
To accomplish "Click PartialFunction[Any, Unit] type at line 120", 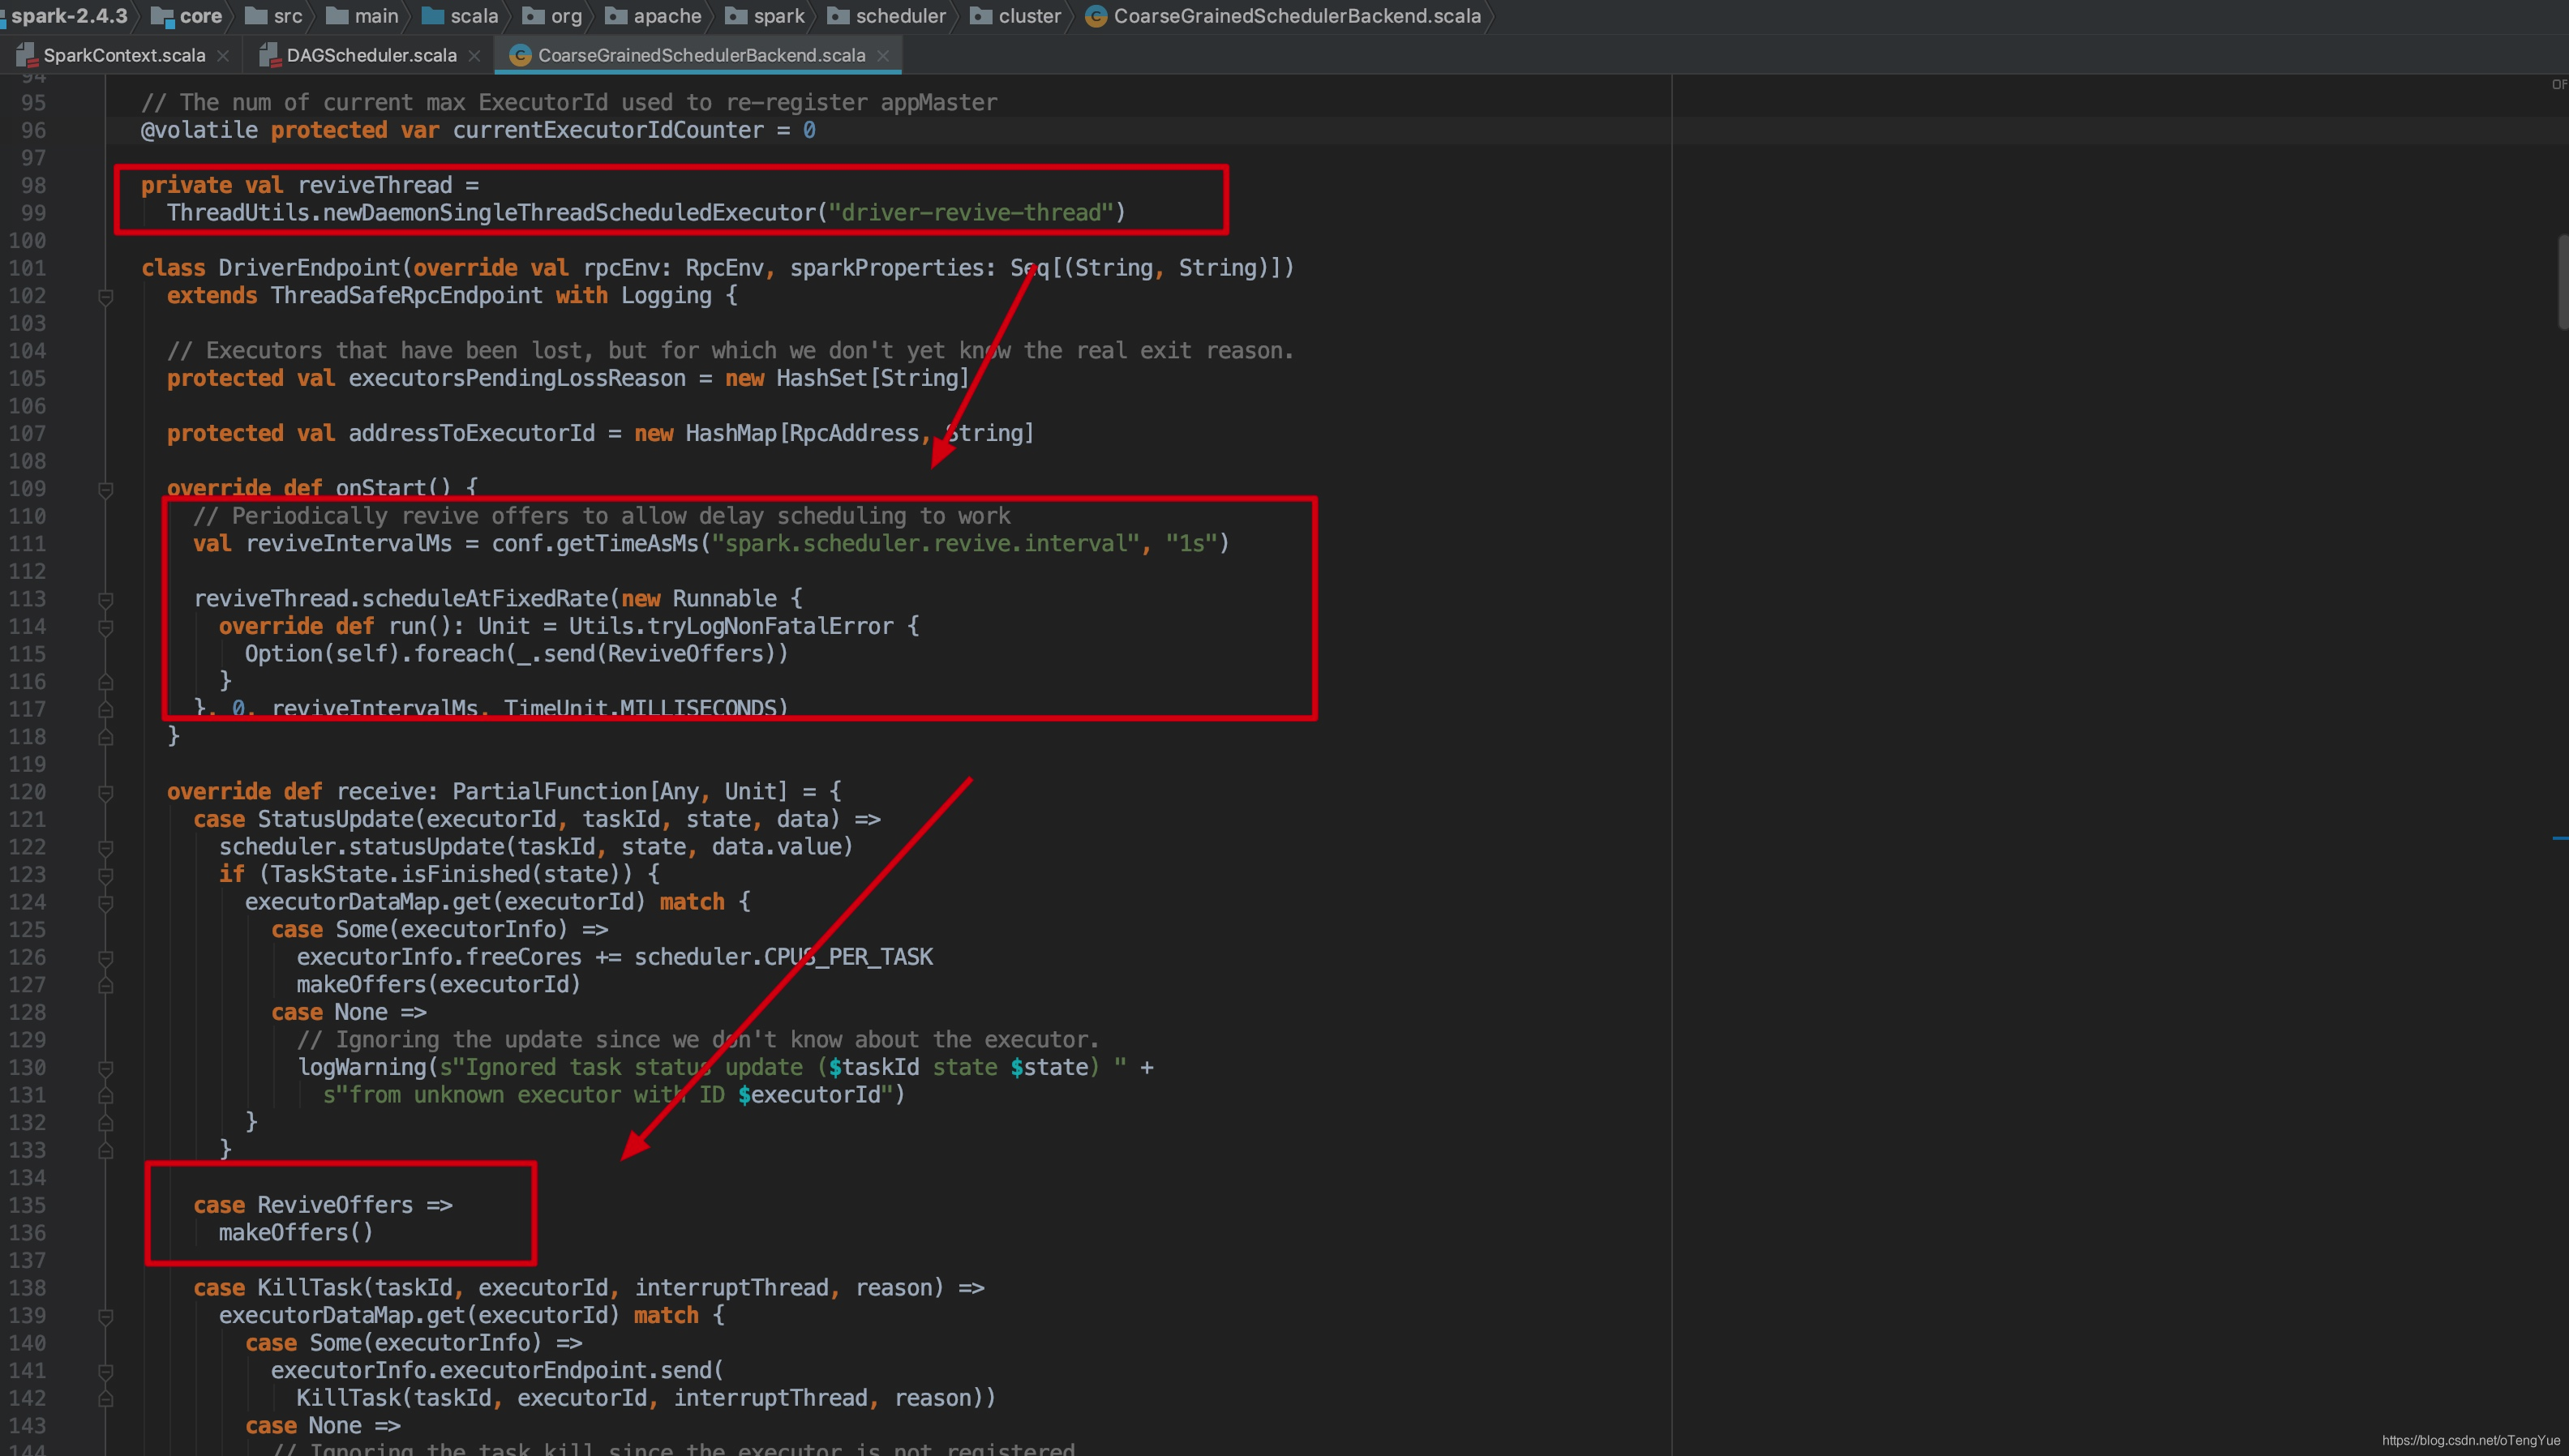I will [x=620, y=792].
